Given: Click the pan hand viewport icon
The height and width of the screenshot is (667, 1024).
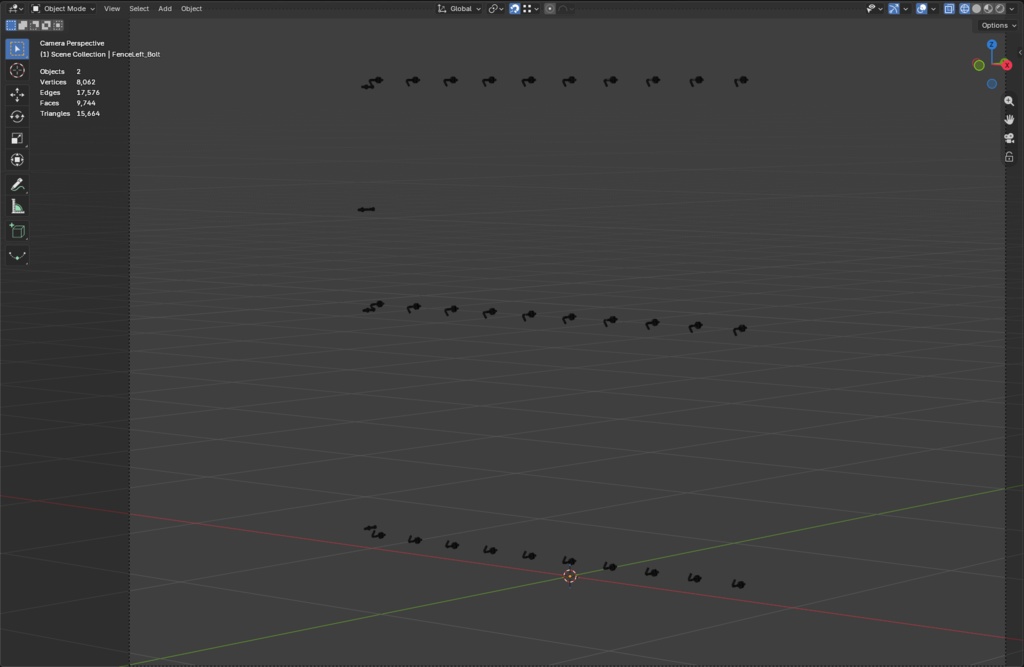Looking at the screenshot, I should pyautogui.click(x=1009, y=120).
